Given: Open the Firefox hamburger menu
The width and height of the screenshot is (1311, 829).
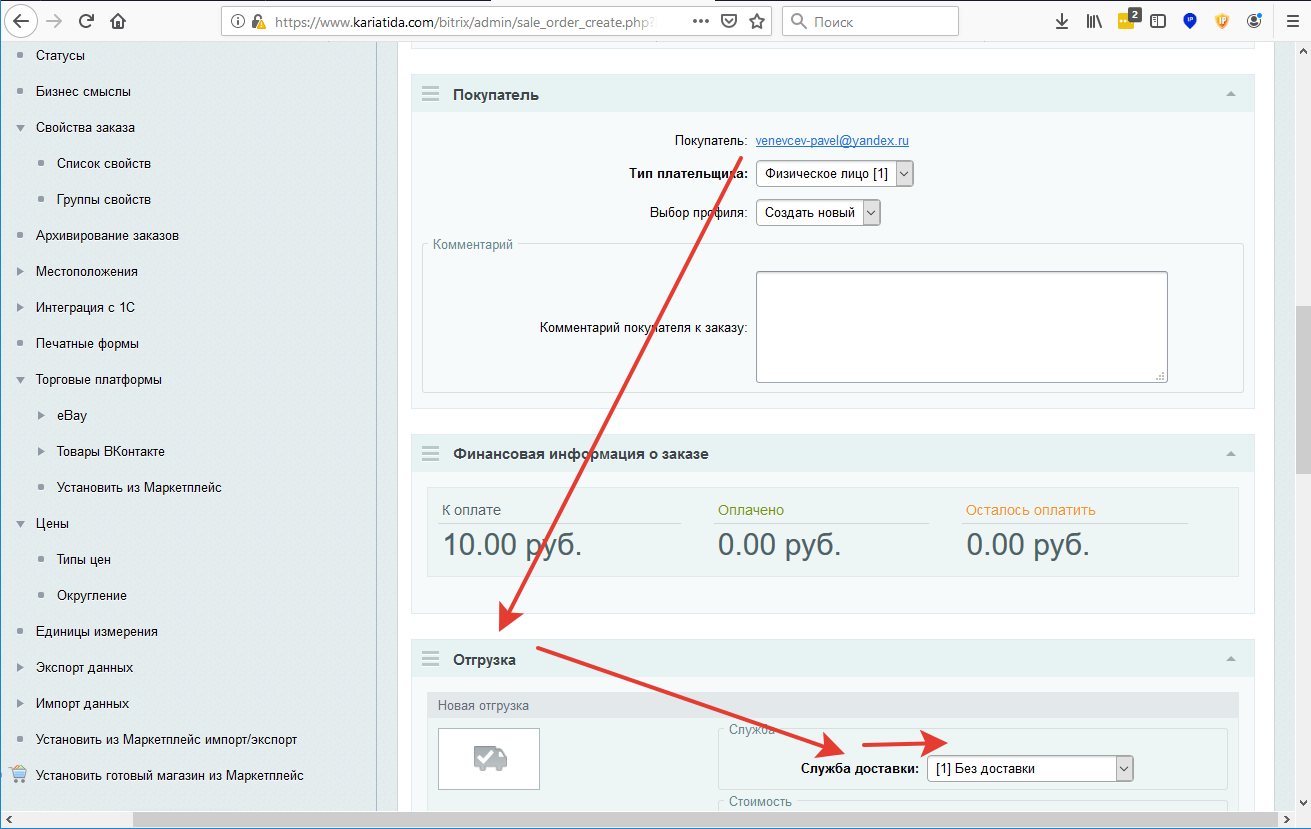Looking at the screenshot, I should point(1291,21).
